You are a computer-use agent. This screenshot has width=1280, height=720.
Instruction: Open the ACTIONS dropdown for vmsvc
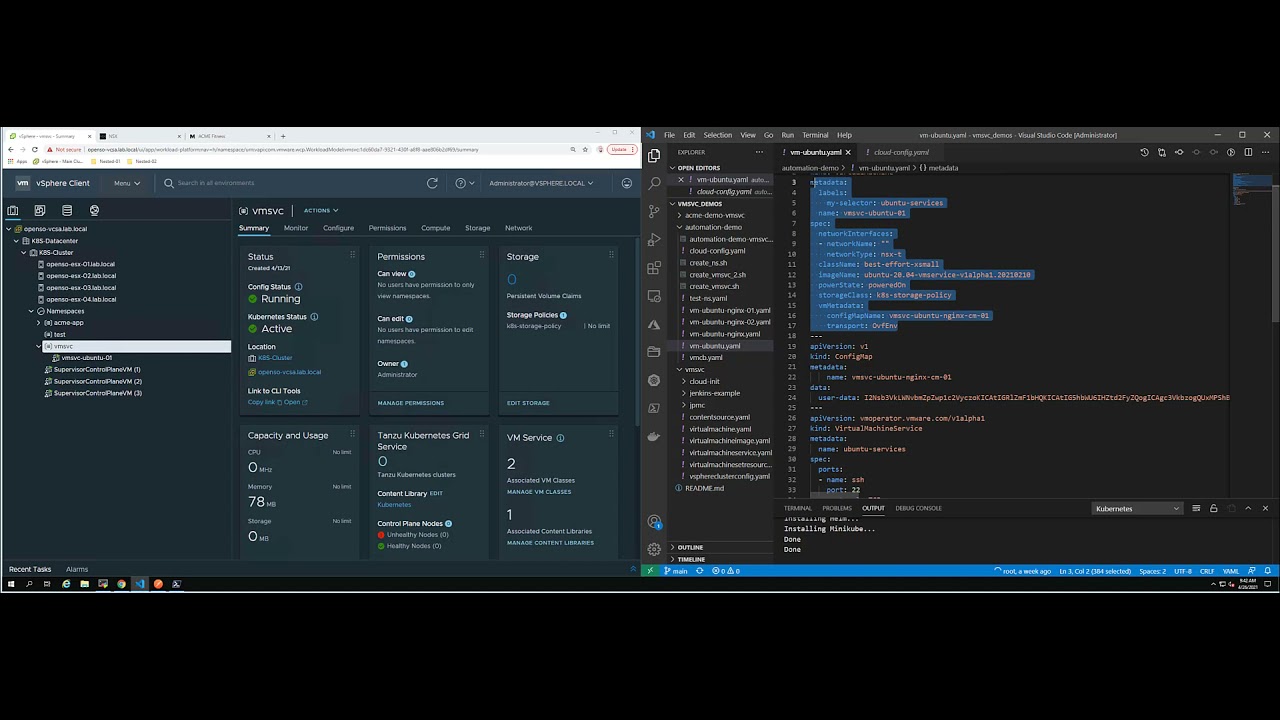(x=321, y=210)
